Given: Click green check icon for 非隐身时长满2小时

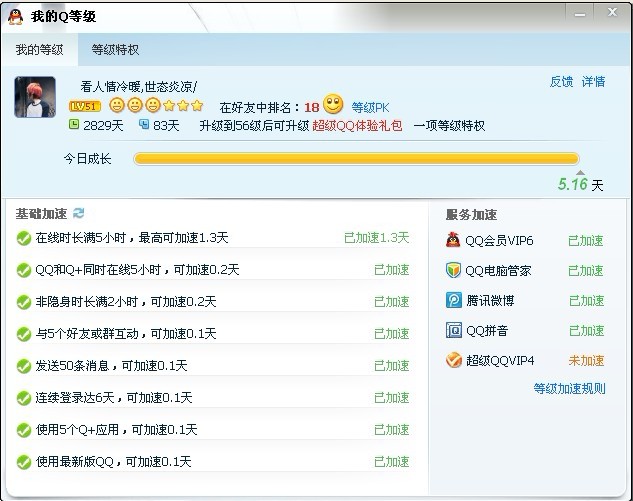Looking at the screenshot, I should [x=24, y=302].
